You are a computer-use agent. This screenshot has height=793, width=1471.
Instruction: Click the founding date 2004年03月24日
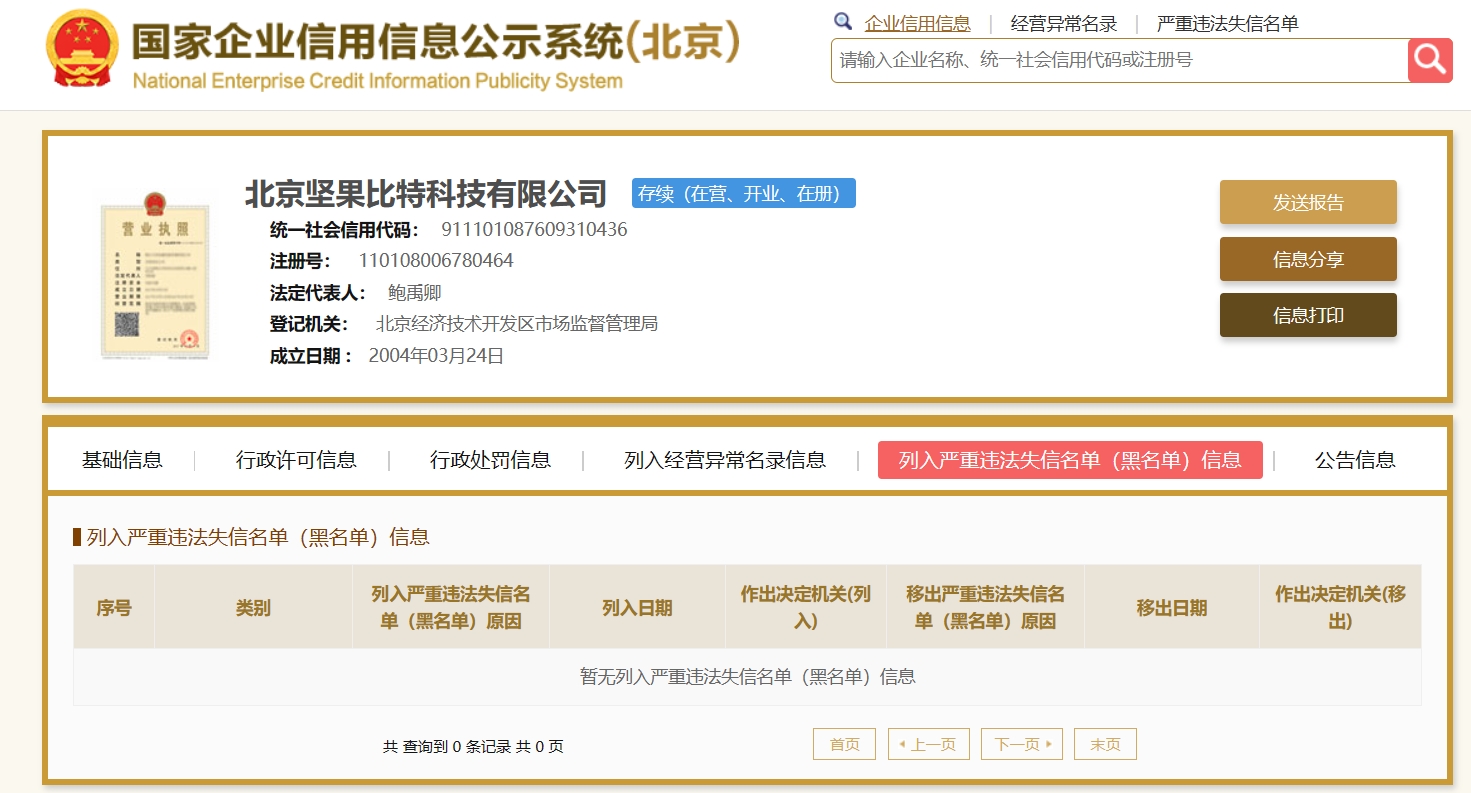(x=436, y=356)
